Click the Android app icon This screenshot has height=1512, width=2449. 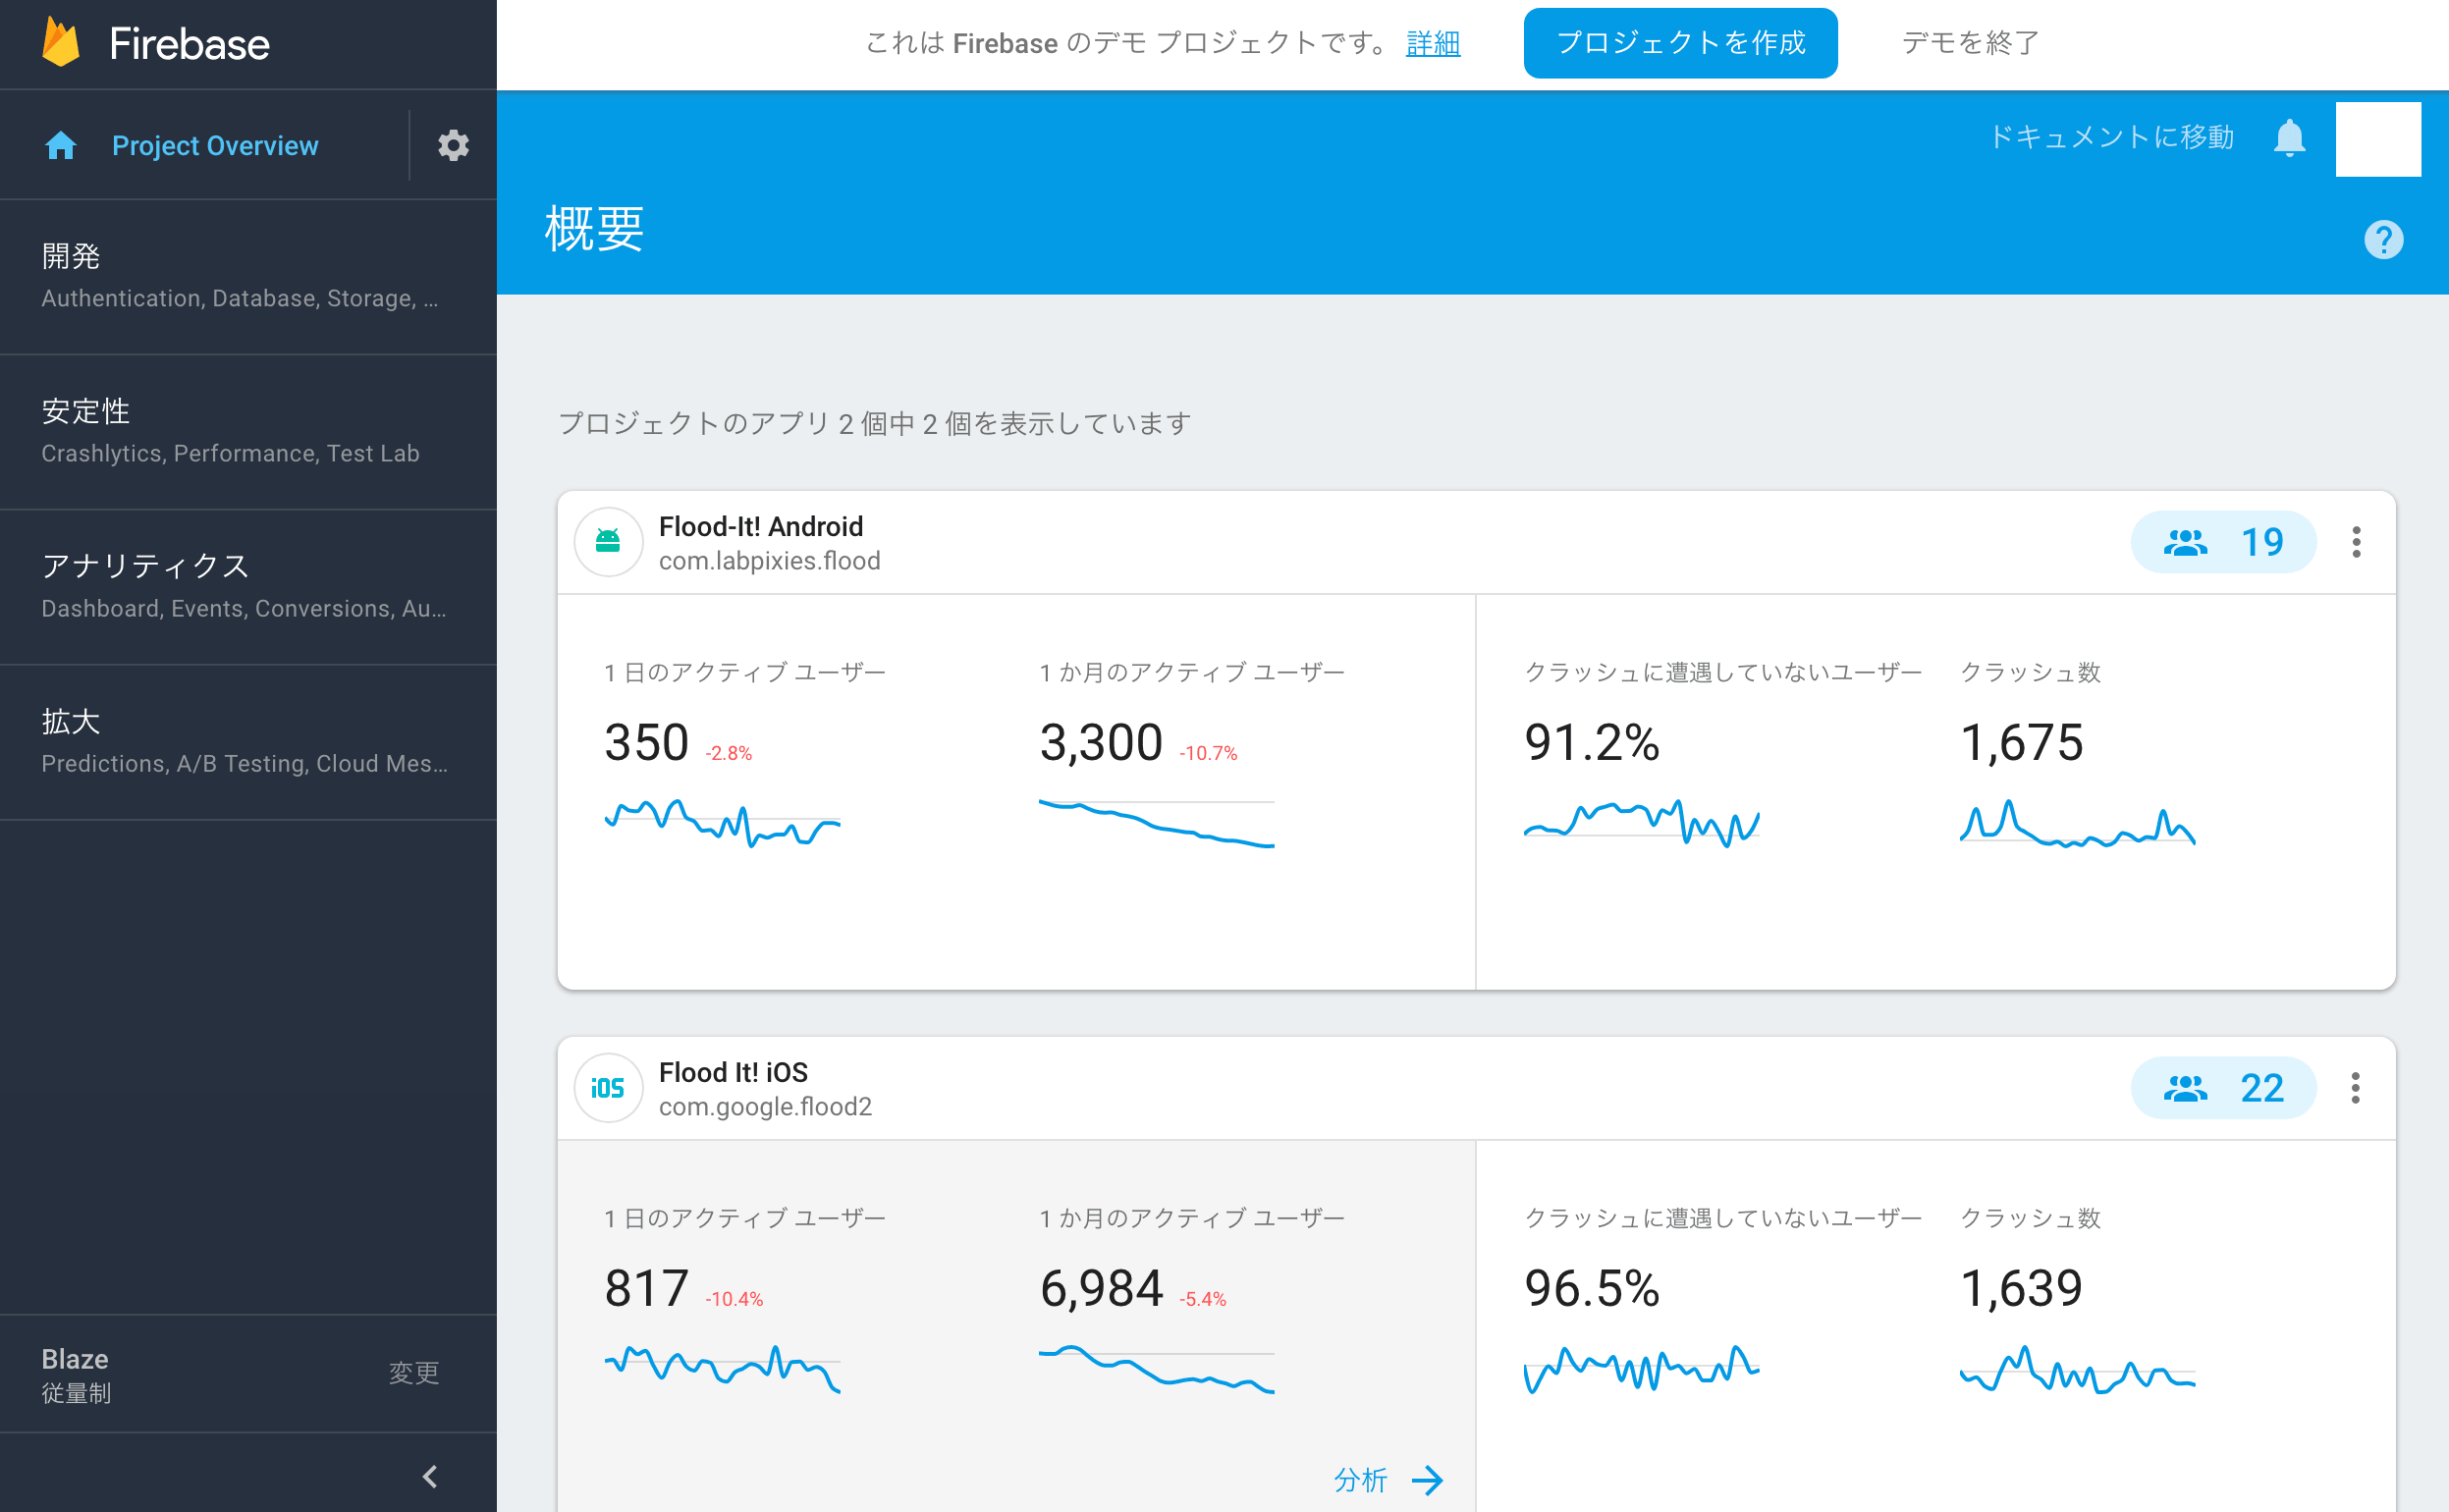point(608,542)
